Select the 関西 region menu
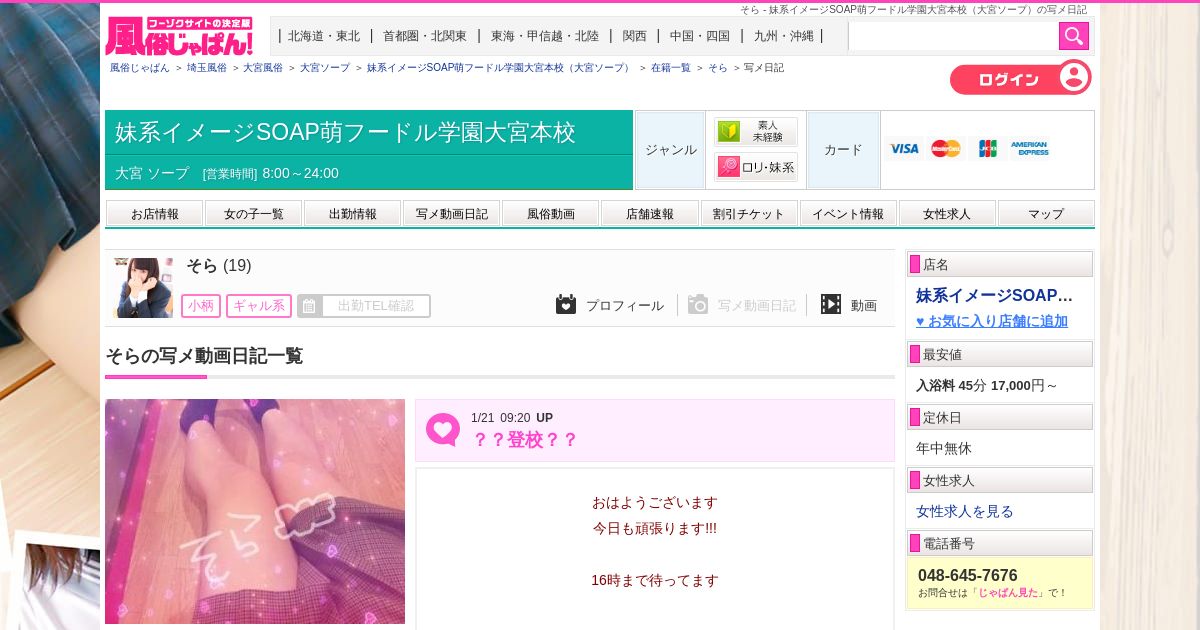This screenshot has height=630, width=1200. click(634, 36)
